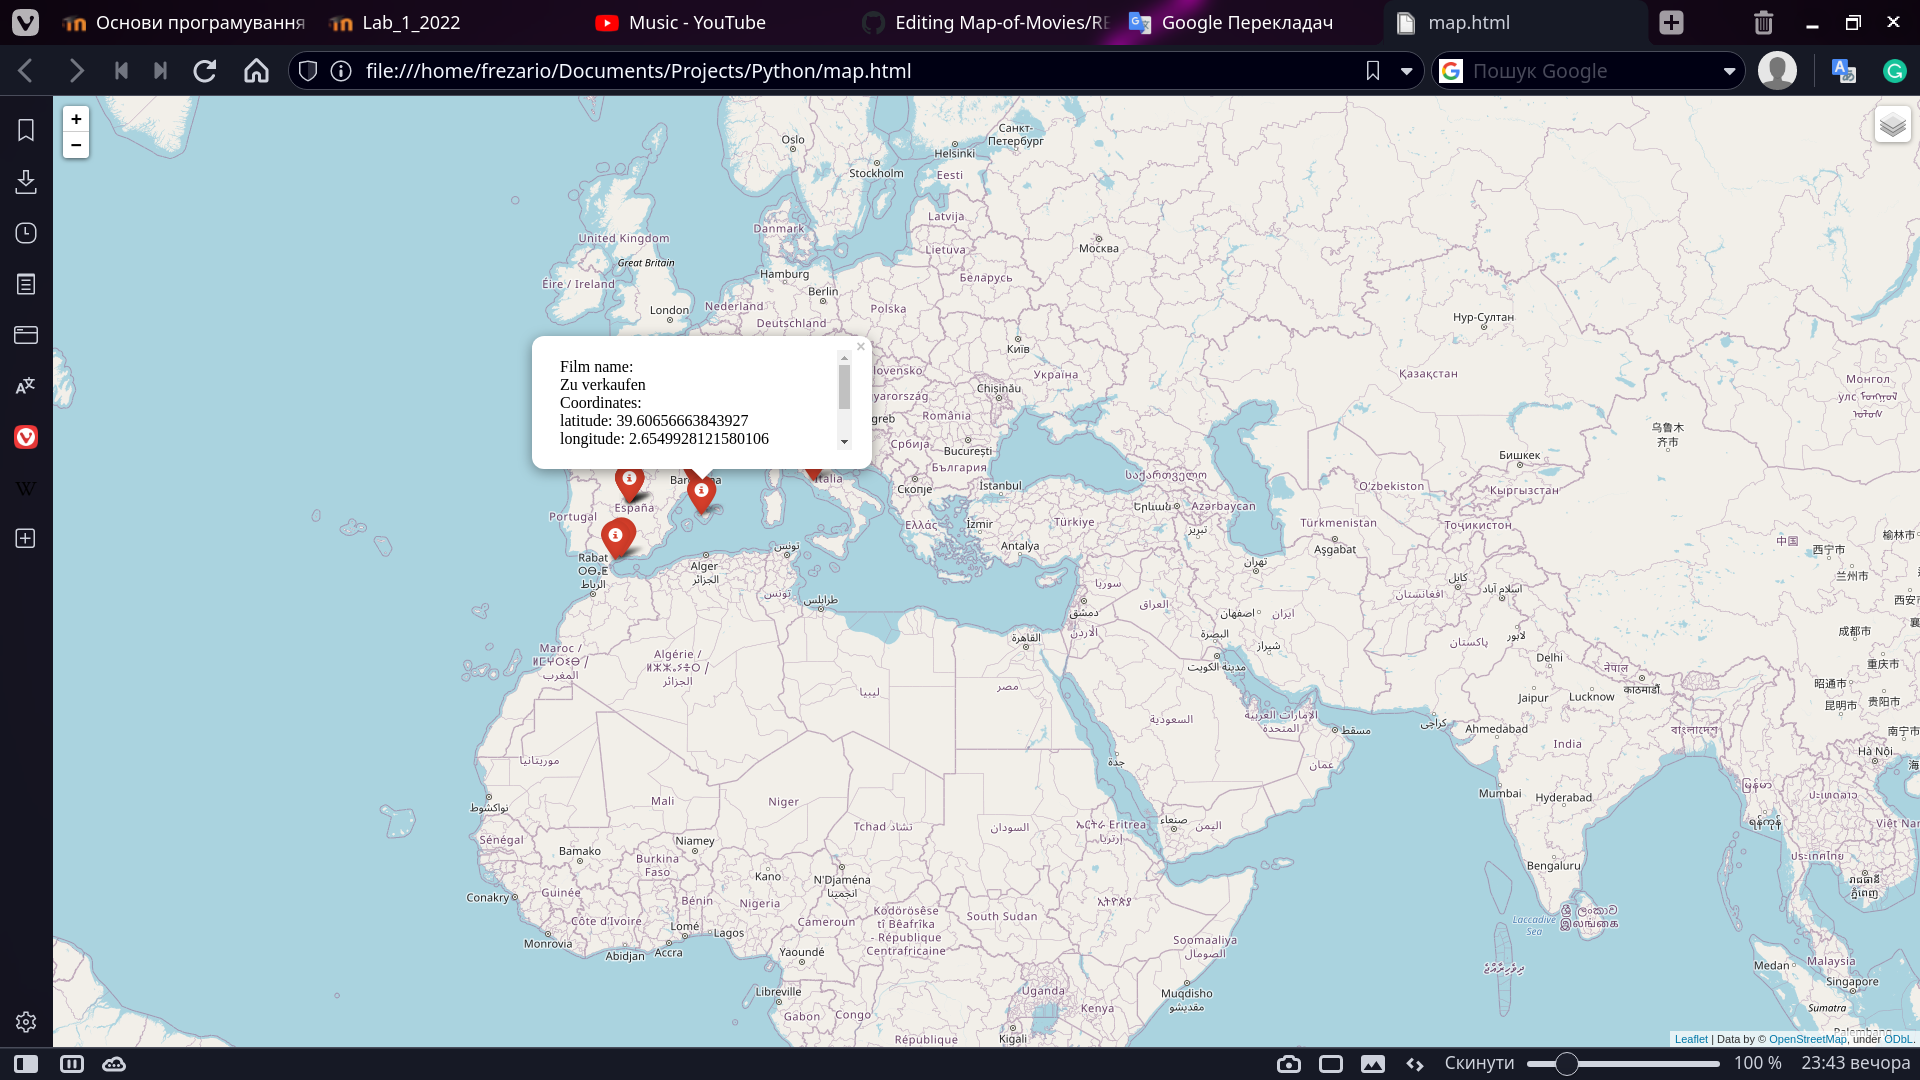Open the Vimeo web panel

pos(25,437)
